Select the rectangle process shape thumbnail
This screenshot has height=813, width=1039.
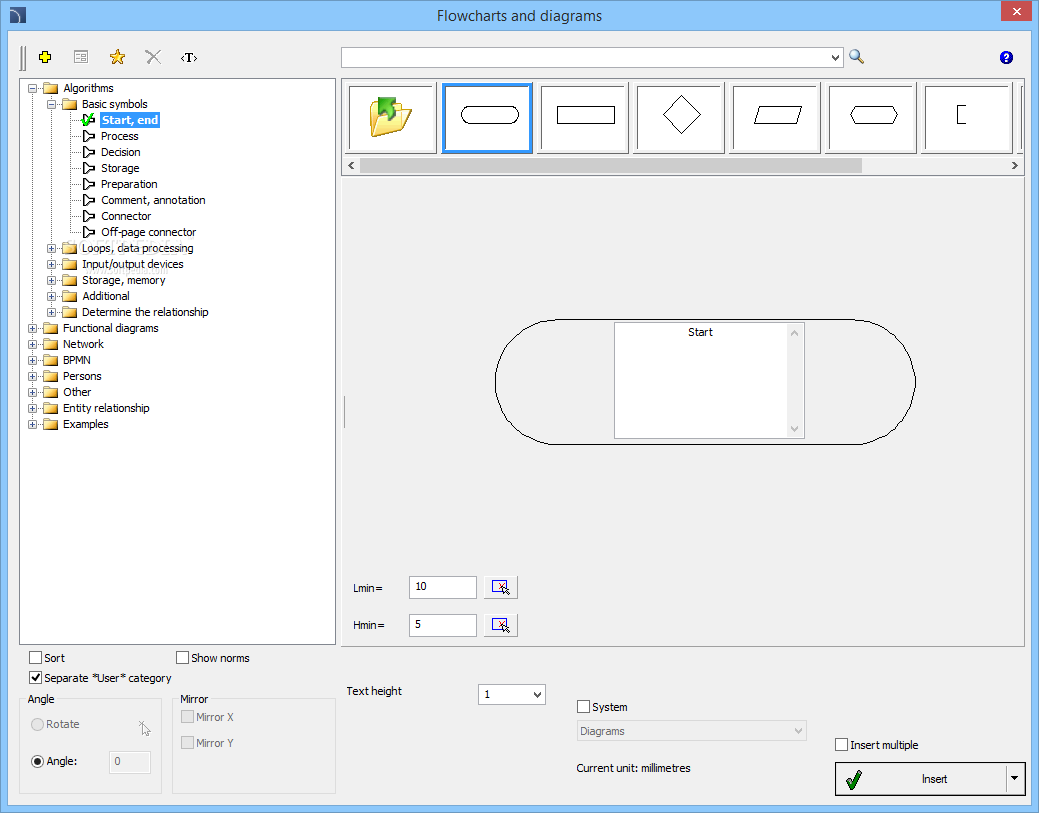click(x=584, y=117)
